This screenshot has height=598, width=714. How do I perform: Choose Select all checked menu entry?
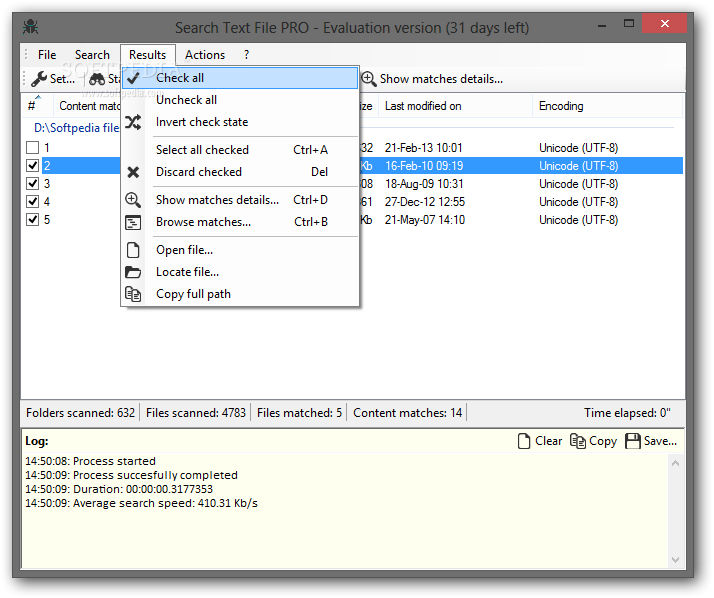pos(240,150)
